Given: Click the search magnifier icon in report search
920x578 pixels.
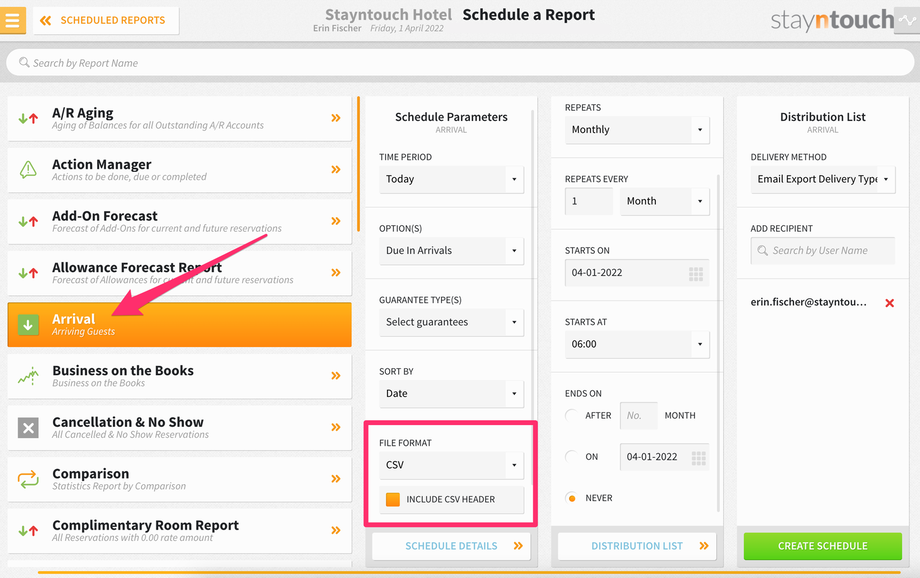Looking at the screenshot, I should click(x=24, y=62).
